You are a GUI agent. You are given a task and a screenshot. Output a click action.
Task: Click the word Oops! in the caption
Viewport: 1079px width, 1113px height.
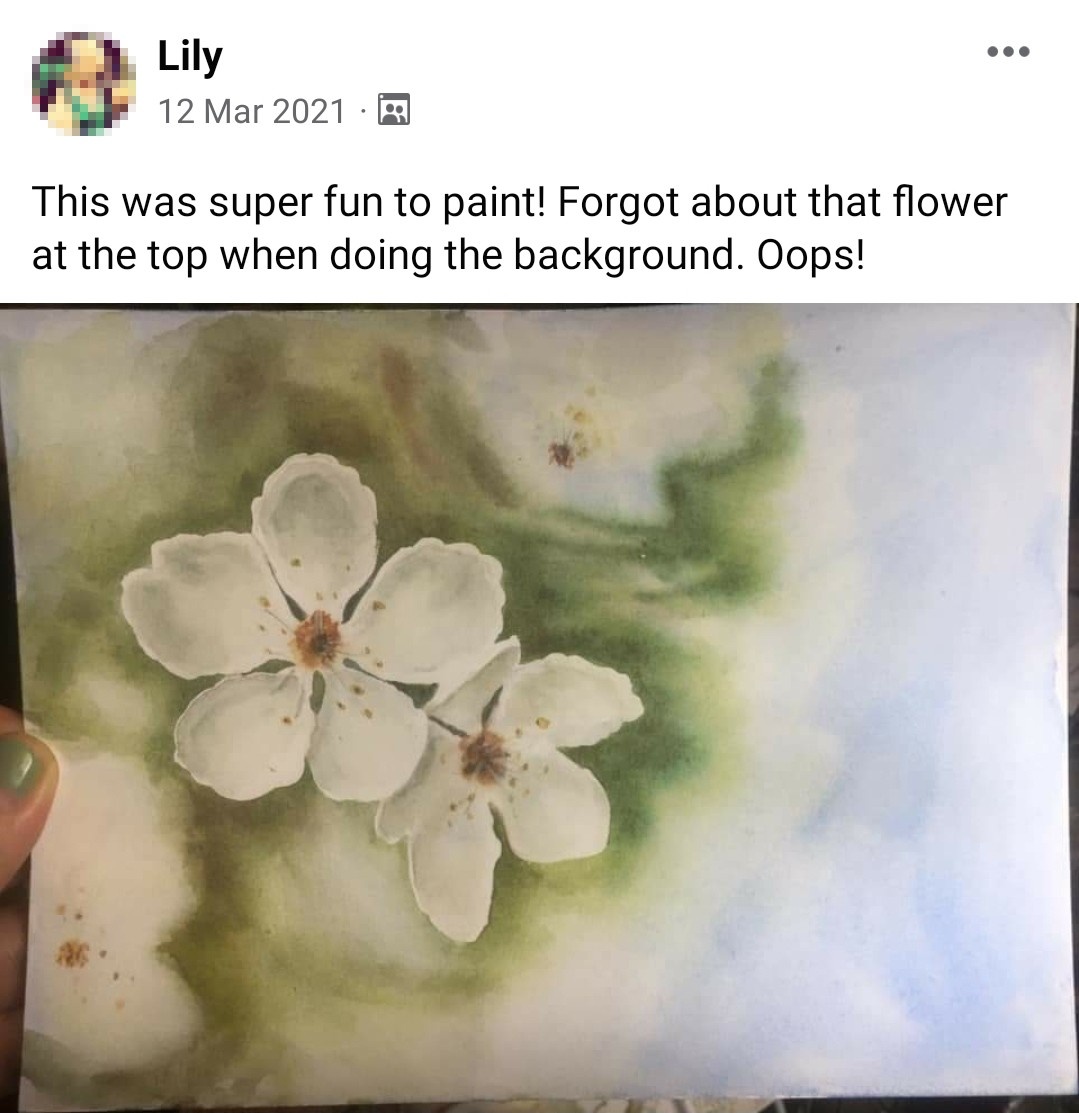pos(811,255)
